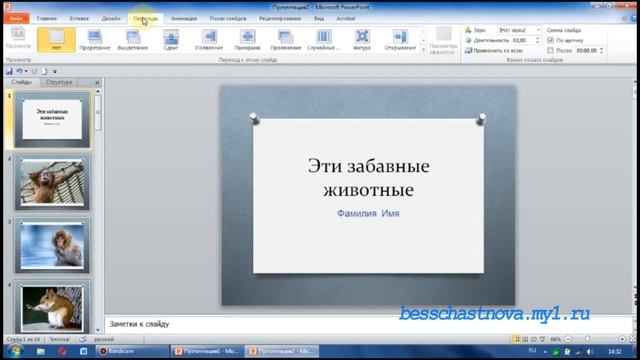The width and height of the screenshot is (640, 360).
Task: Open Bandicam from the taskbar
Action: coord(133,351)
